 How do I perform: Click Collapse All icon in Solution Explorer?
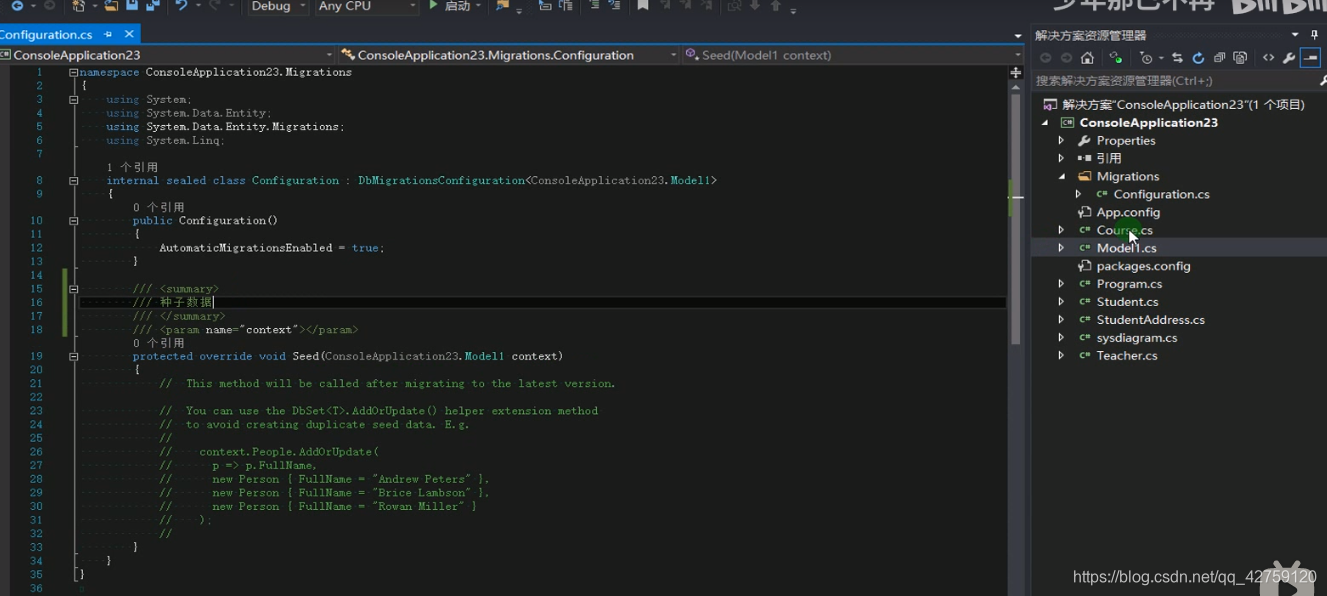click(x=1219, y=58)
